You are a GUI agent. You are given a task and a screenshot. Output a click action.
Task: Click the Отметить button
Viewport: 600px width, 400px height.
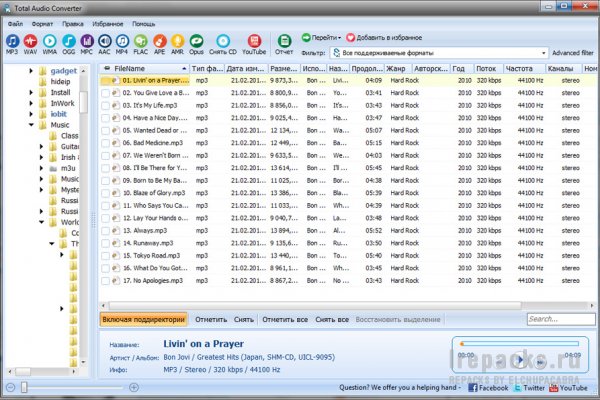tap(211, 319)
